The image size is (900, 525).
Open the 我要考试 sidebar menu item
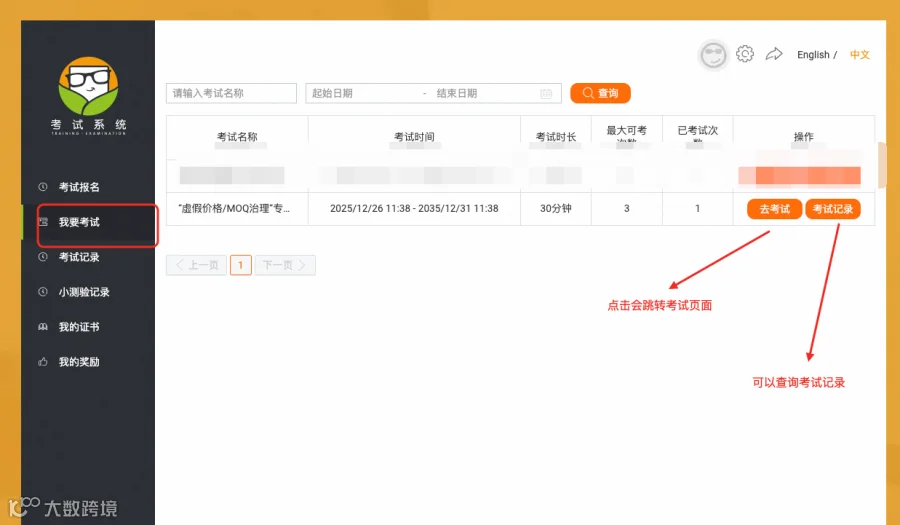pyautogui.click(x=88, y=222)
